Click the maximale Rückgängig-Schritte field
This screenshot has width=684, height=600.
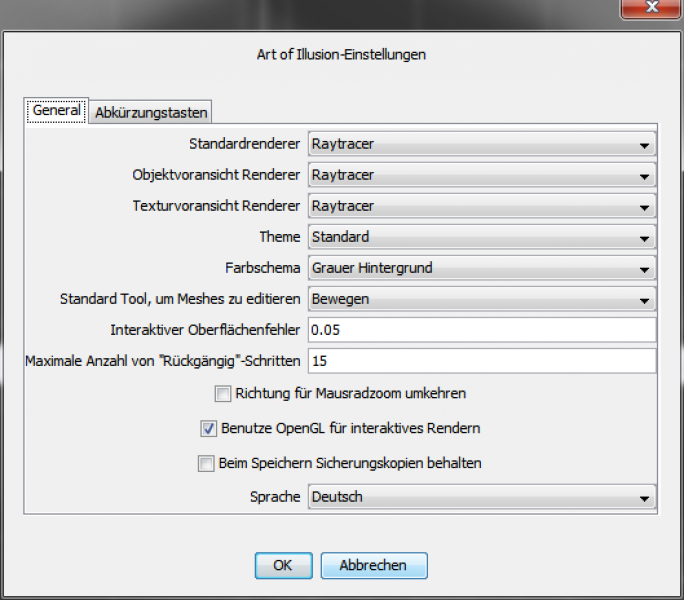(482, 361)
